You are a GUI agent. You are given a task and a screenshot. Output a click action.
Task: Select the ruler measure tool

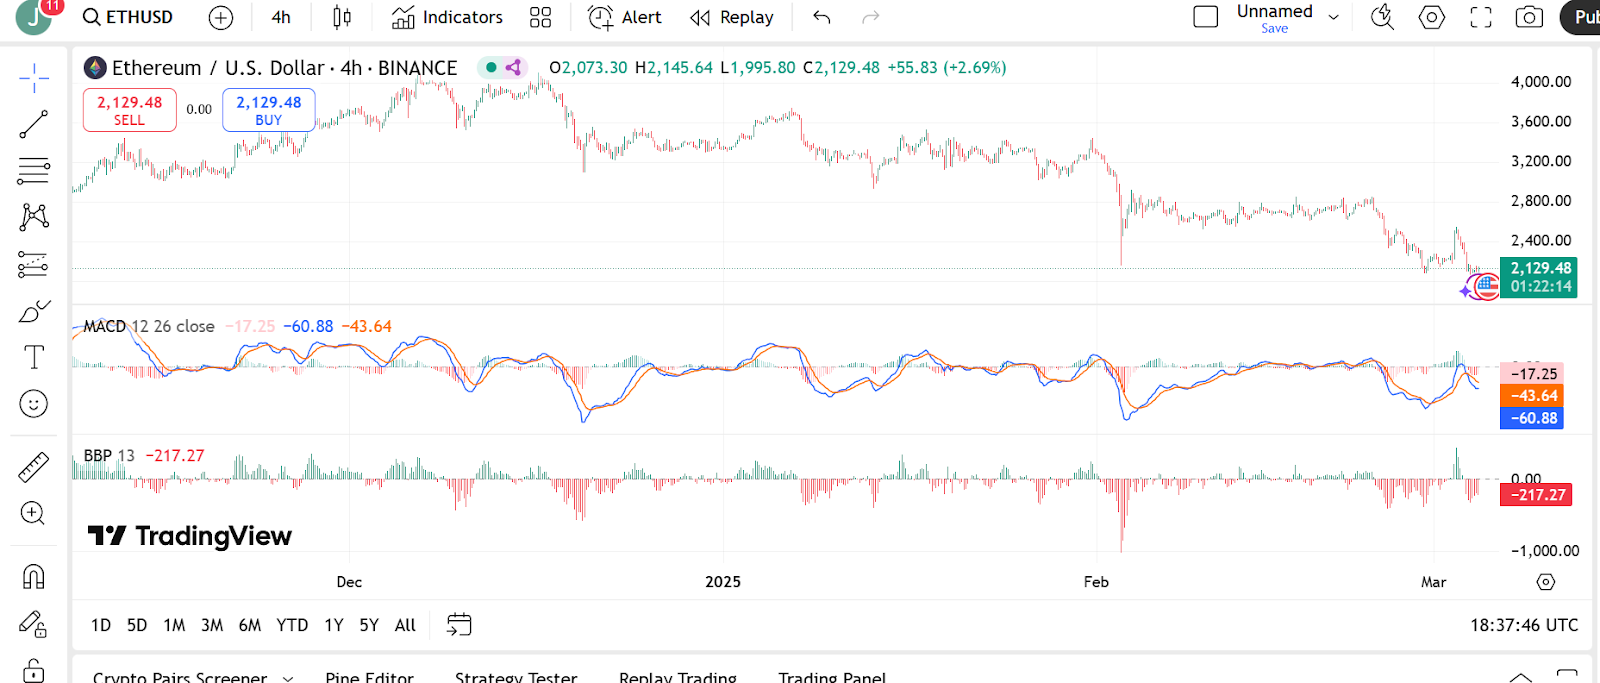pos(34,467)
